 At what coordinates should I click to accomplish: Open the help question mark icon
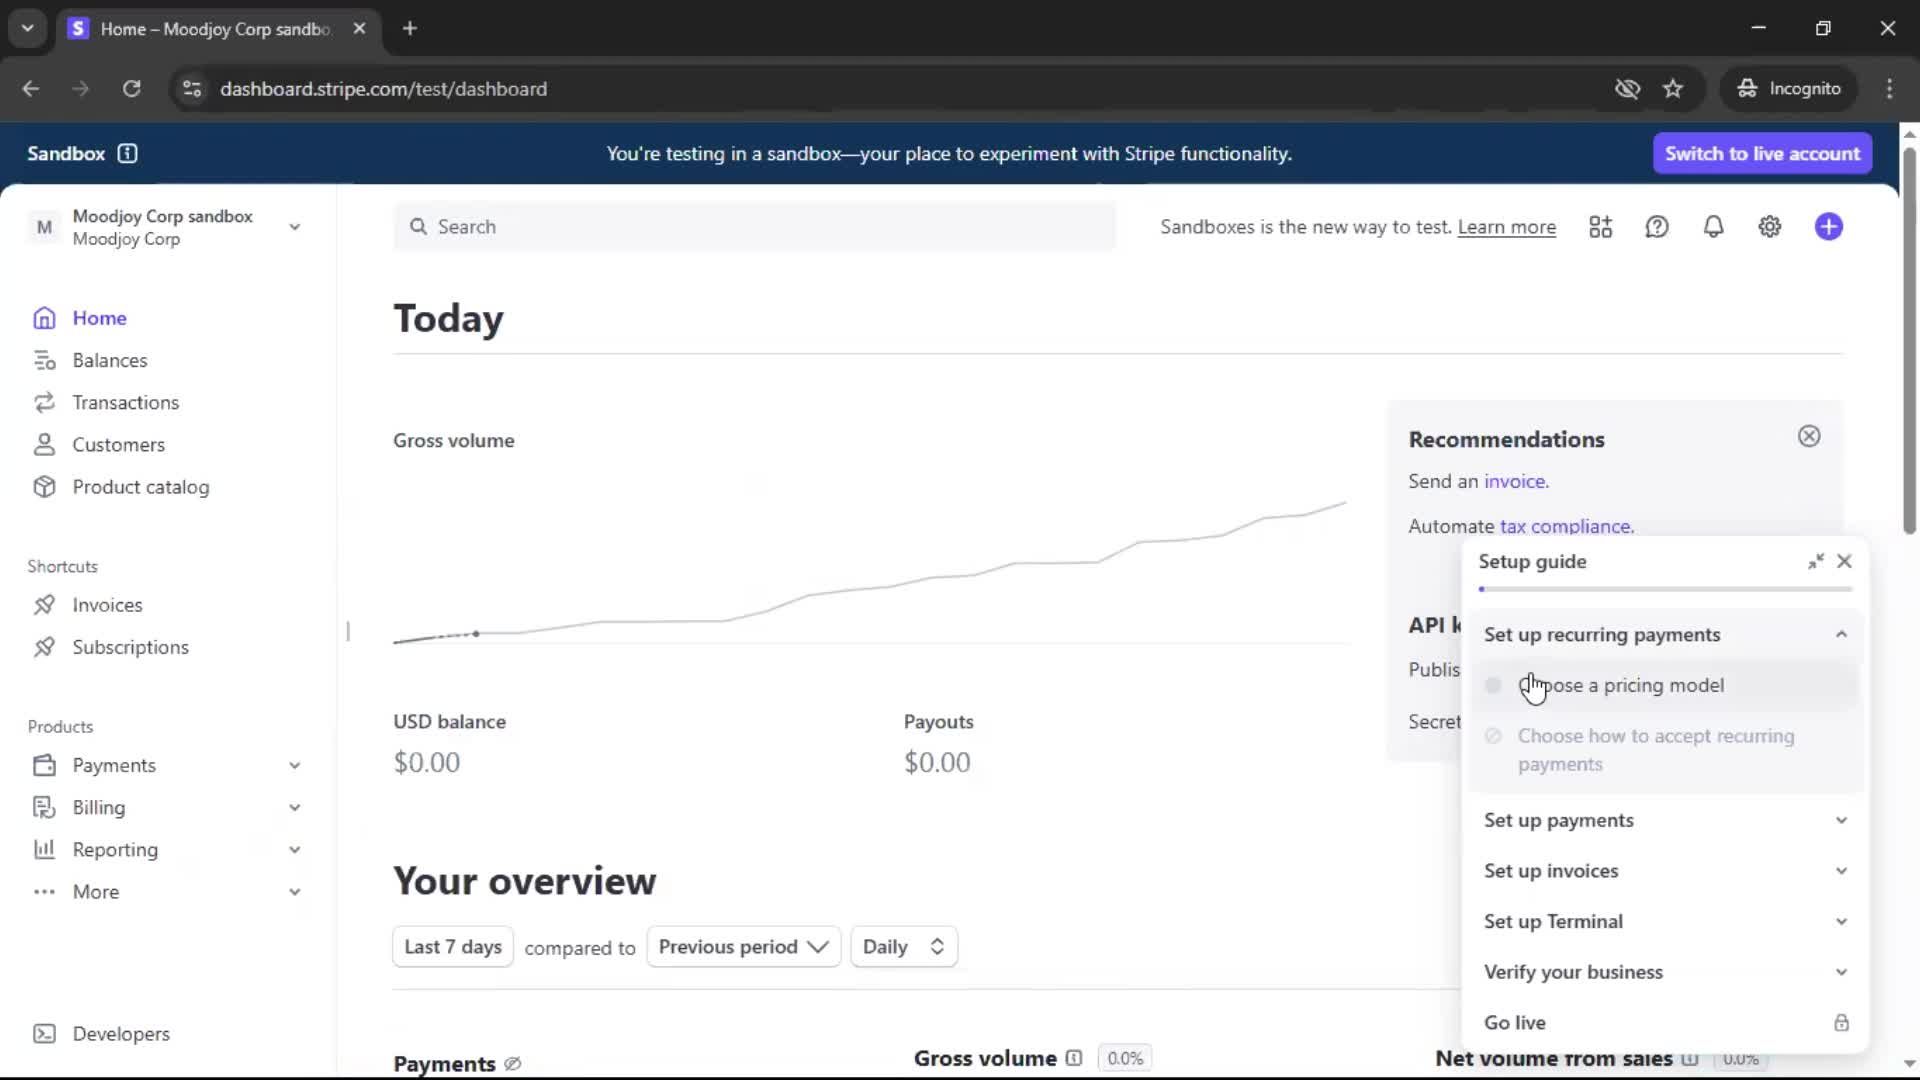point(1657,227)
